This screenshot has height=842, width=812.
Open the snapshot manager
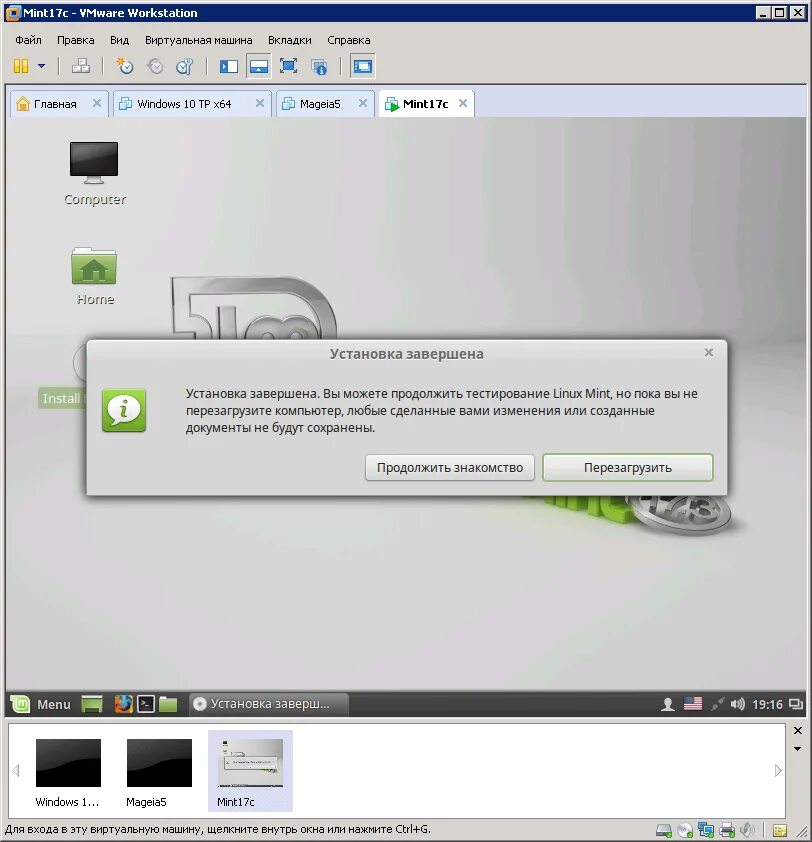[x=185, y=66]
